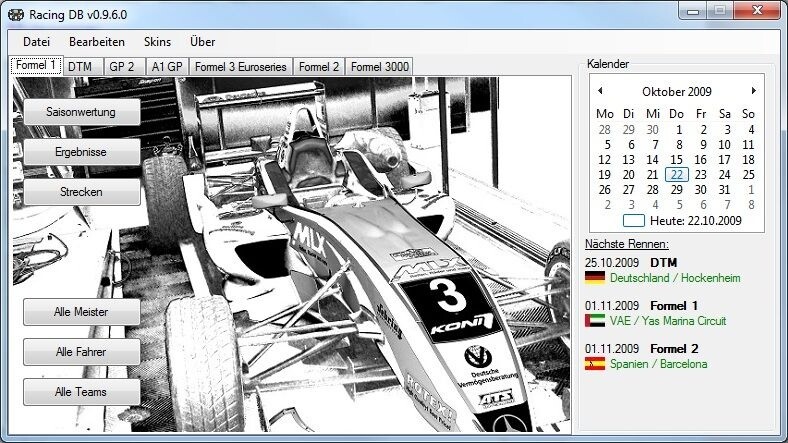Show the Strecken list
This screenshot has height=443, width=788.
pyautogui.click(x=81, y=192)
